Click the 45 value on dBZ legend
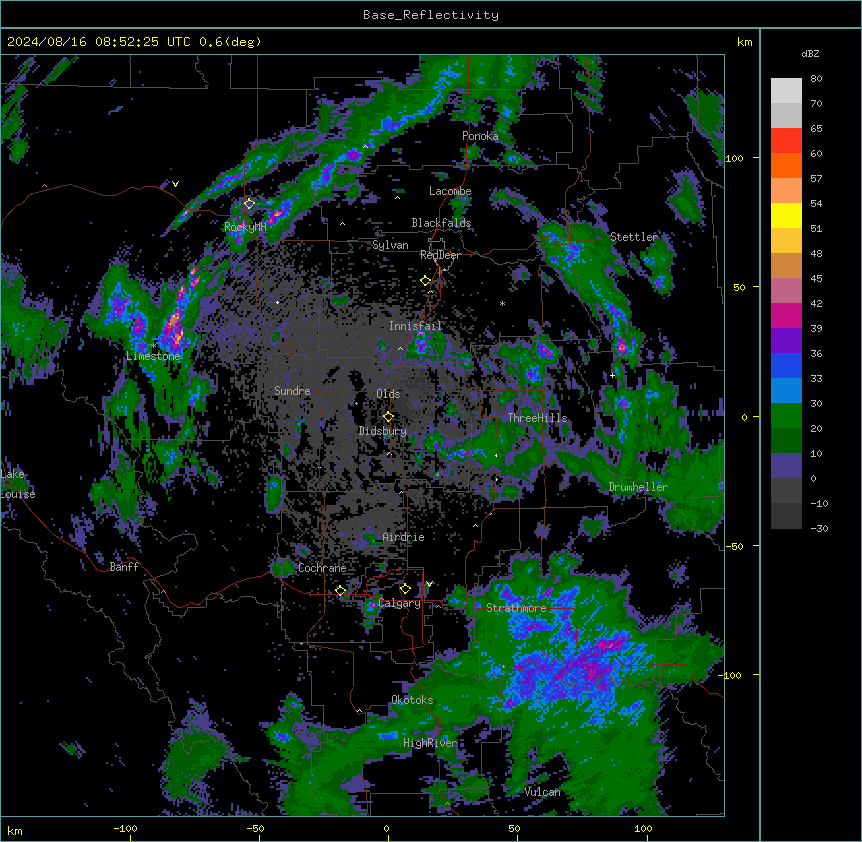 point(816,279)
